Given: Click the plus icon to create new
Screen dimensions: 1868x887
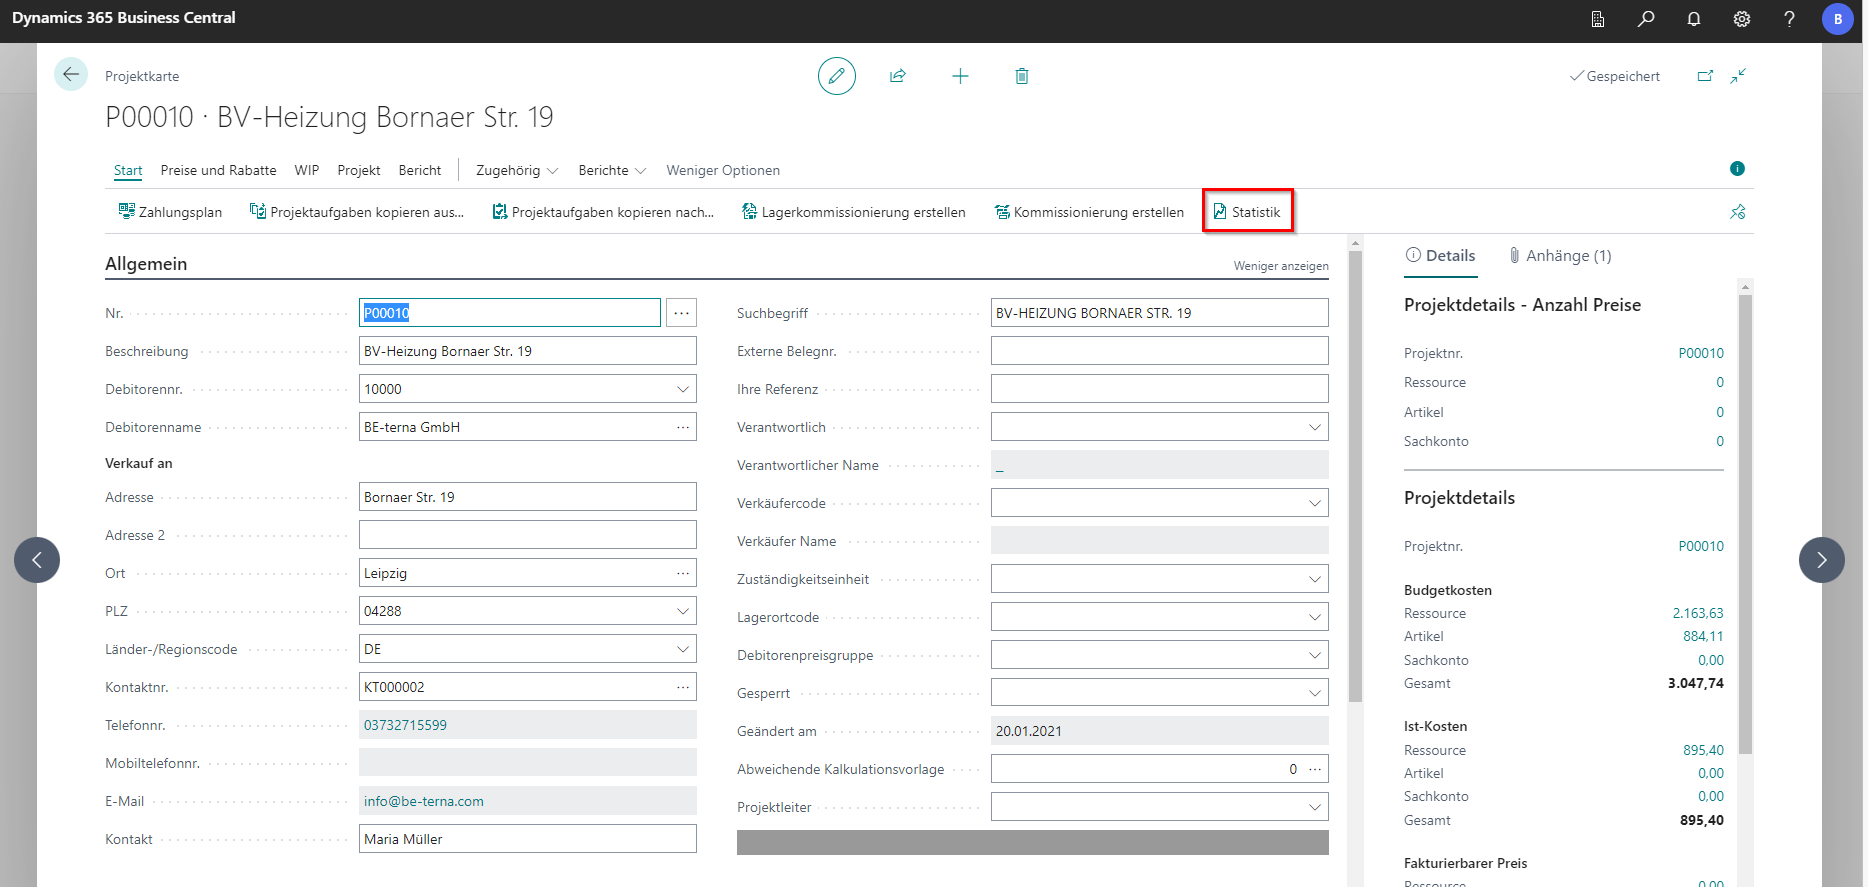Looking at the screenshot, I should click(x=960, y=76).
